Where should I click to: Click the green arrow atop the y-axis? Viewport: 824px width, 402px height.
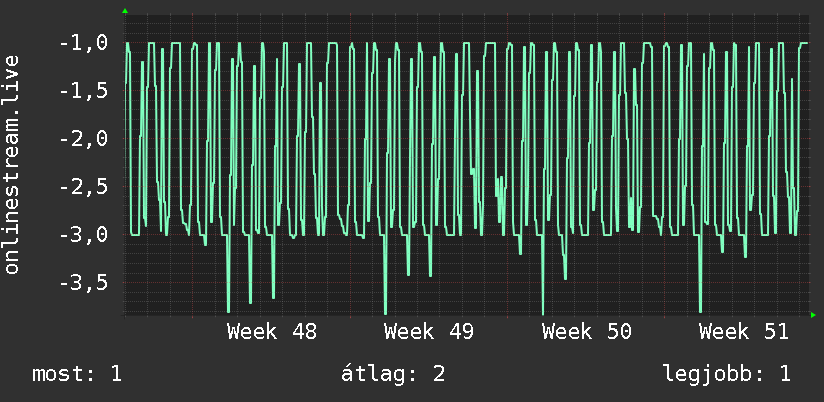(x=125, y=11)
